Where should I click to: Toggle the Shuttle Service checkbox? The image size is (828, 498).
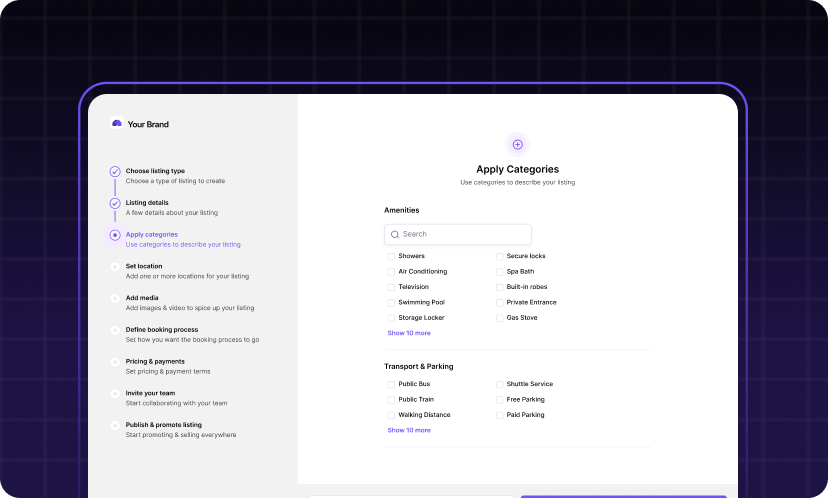pos(499,384)
